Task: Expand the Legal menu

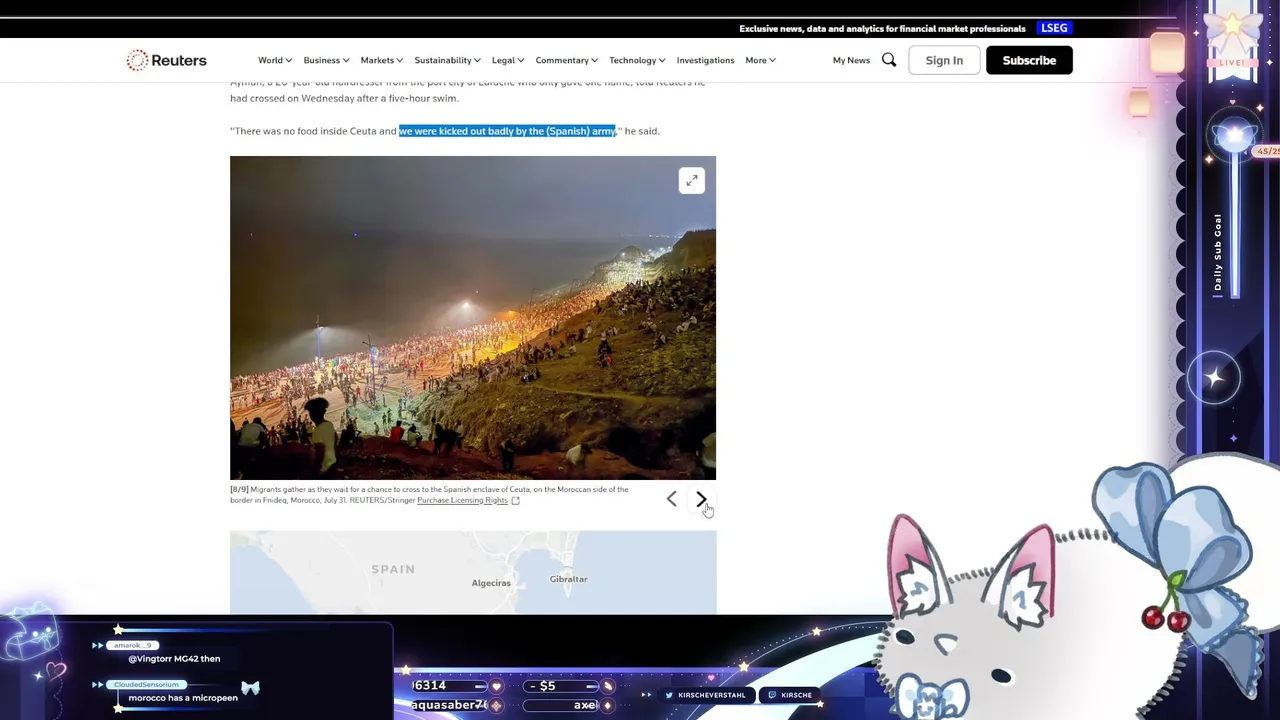Action: click(508, 60)
